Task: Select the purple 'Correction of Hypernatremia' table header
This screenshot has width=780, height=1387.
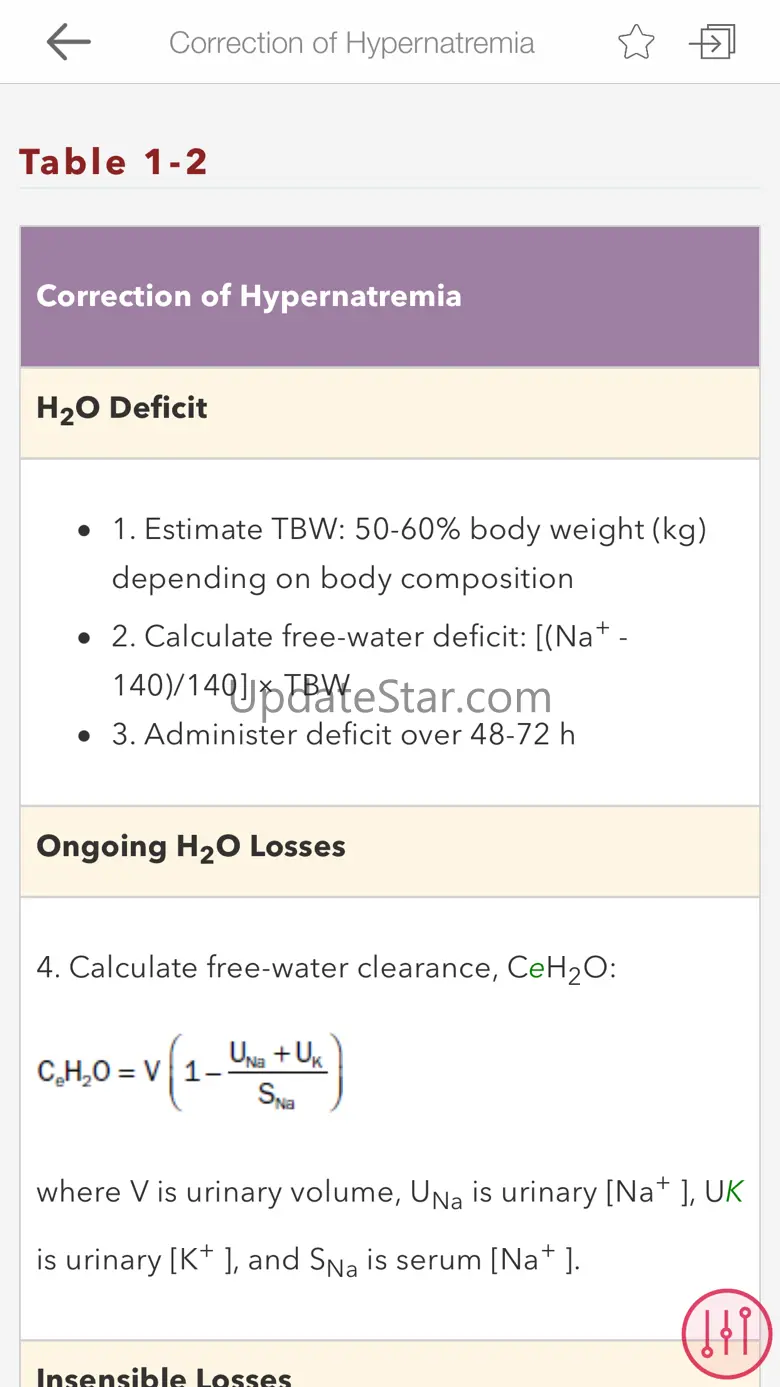Action: tap(249, 296)
